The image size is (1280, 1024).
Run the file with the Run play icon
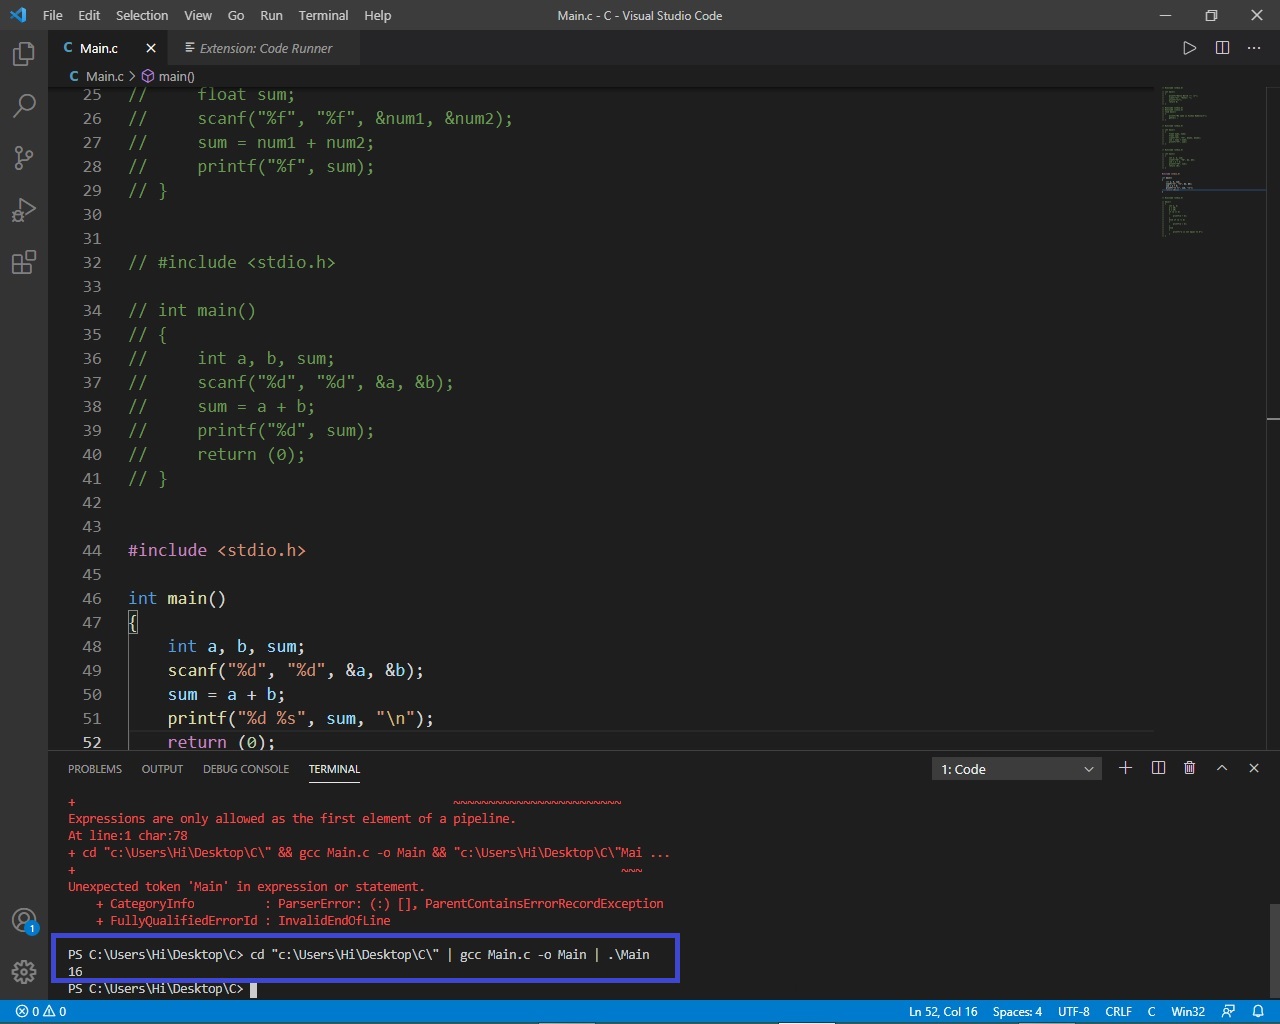pyautogui.click(x=1189, y=47)
